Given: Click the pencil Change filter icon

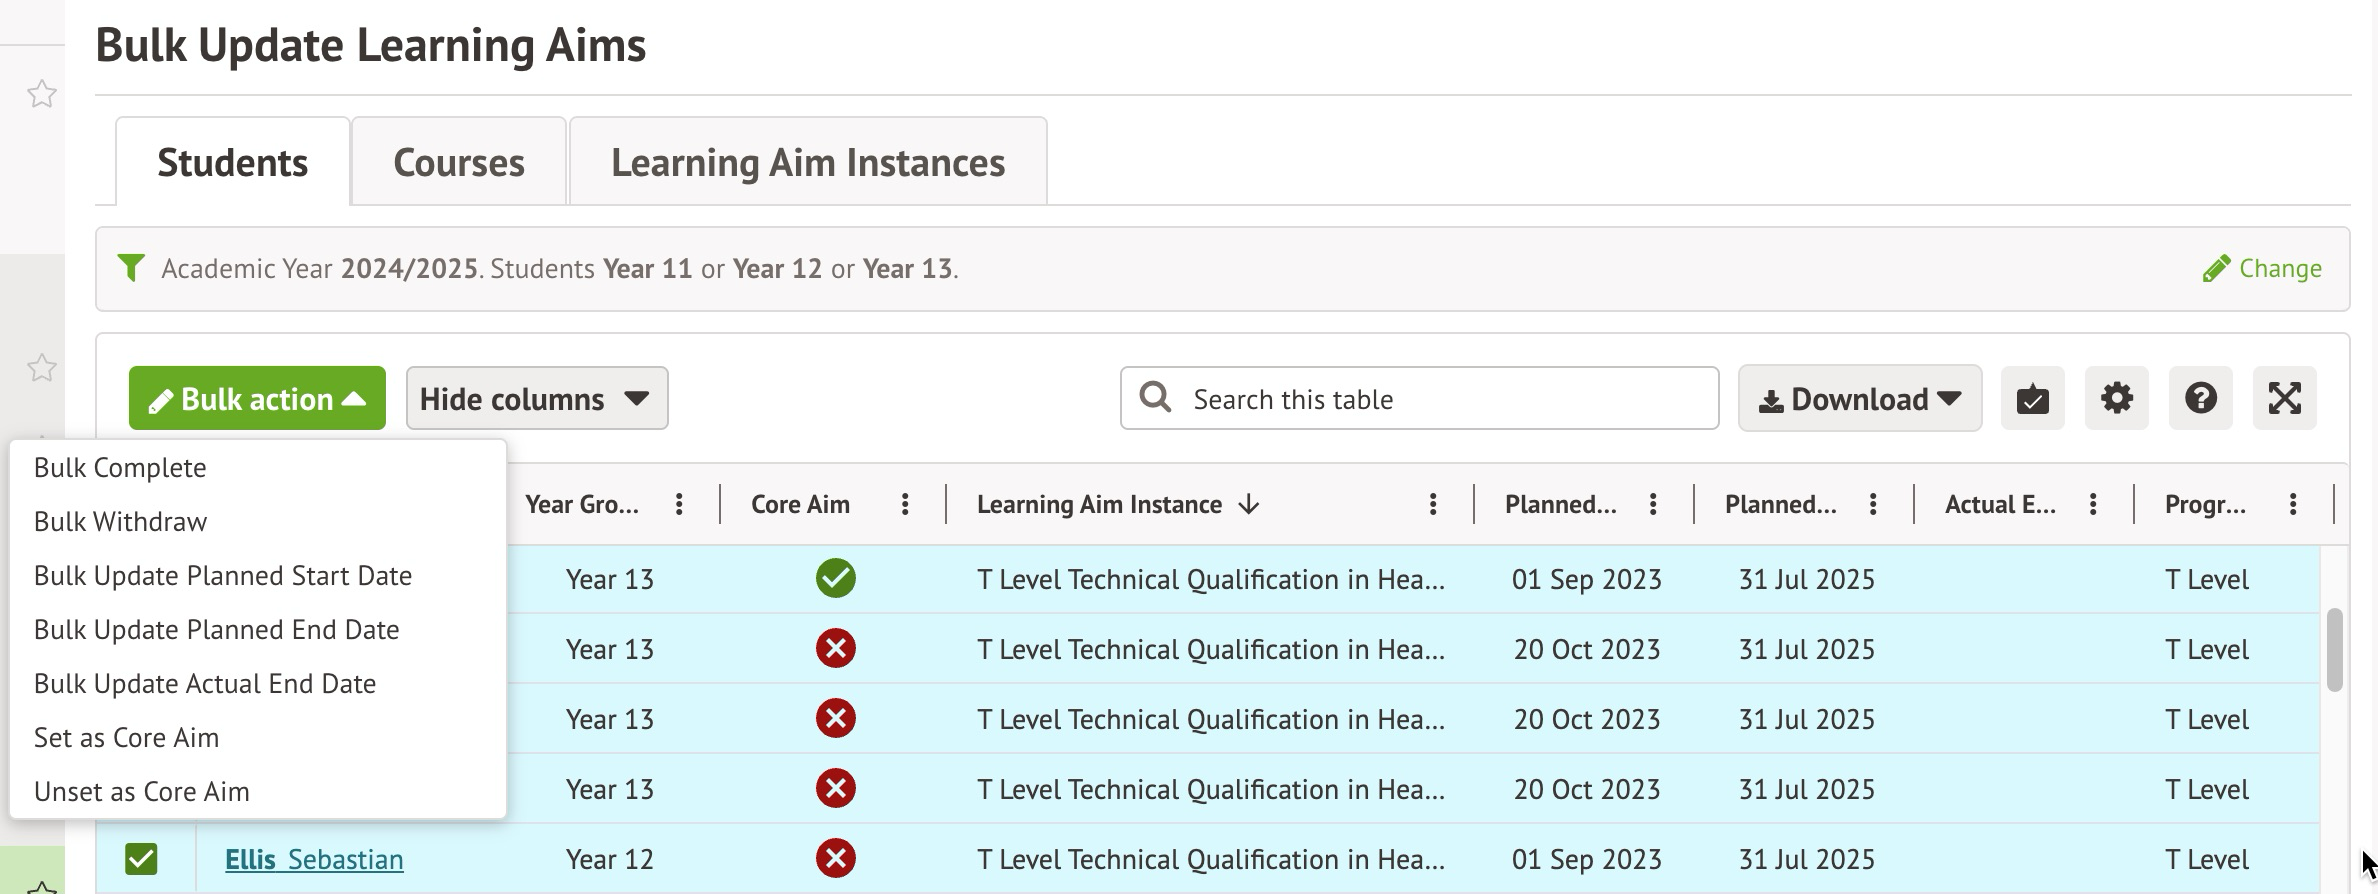Looking at the screenshot, I should click(2216, 269).
